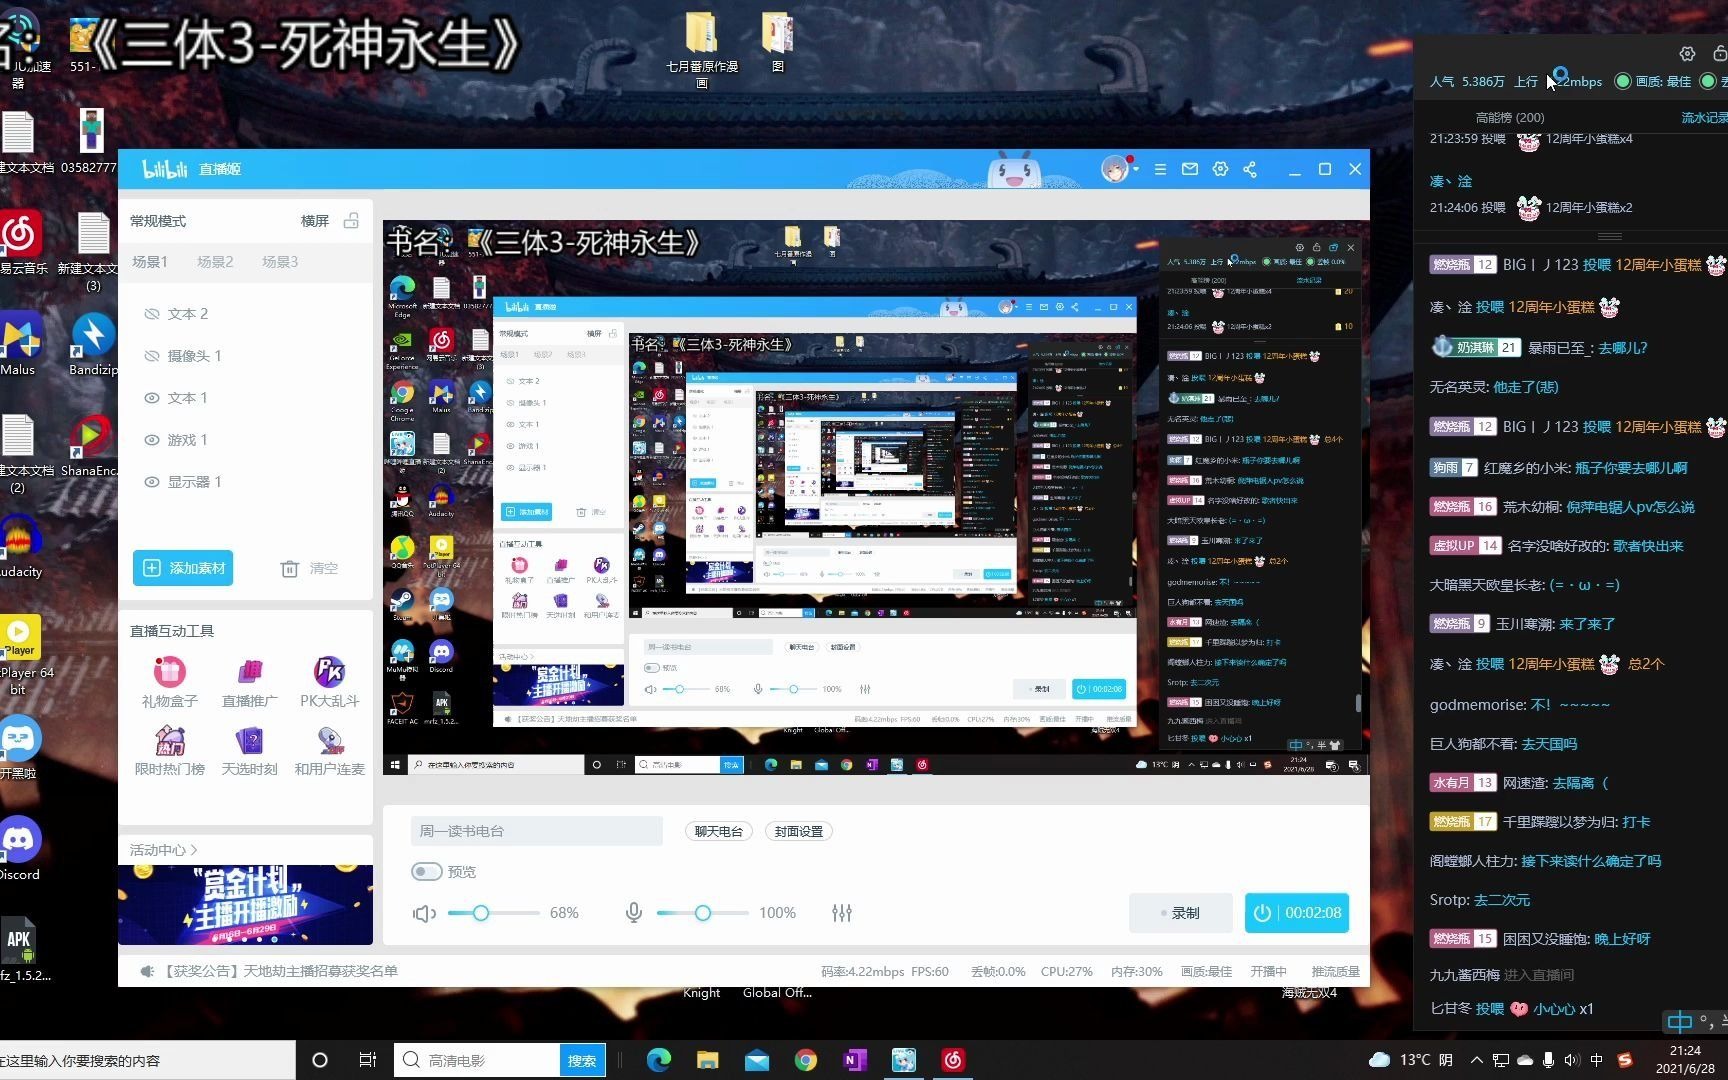Viewport: 1728px width, 1080px height.
Task: Mute the speaker volume icon
Action: (425, 913)
